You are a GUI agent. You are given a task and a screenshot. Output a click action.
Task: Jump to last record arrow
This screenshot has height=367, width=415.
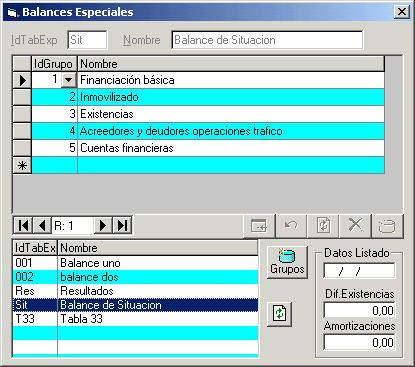coord(122,226)
